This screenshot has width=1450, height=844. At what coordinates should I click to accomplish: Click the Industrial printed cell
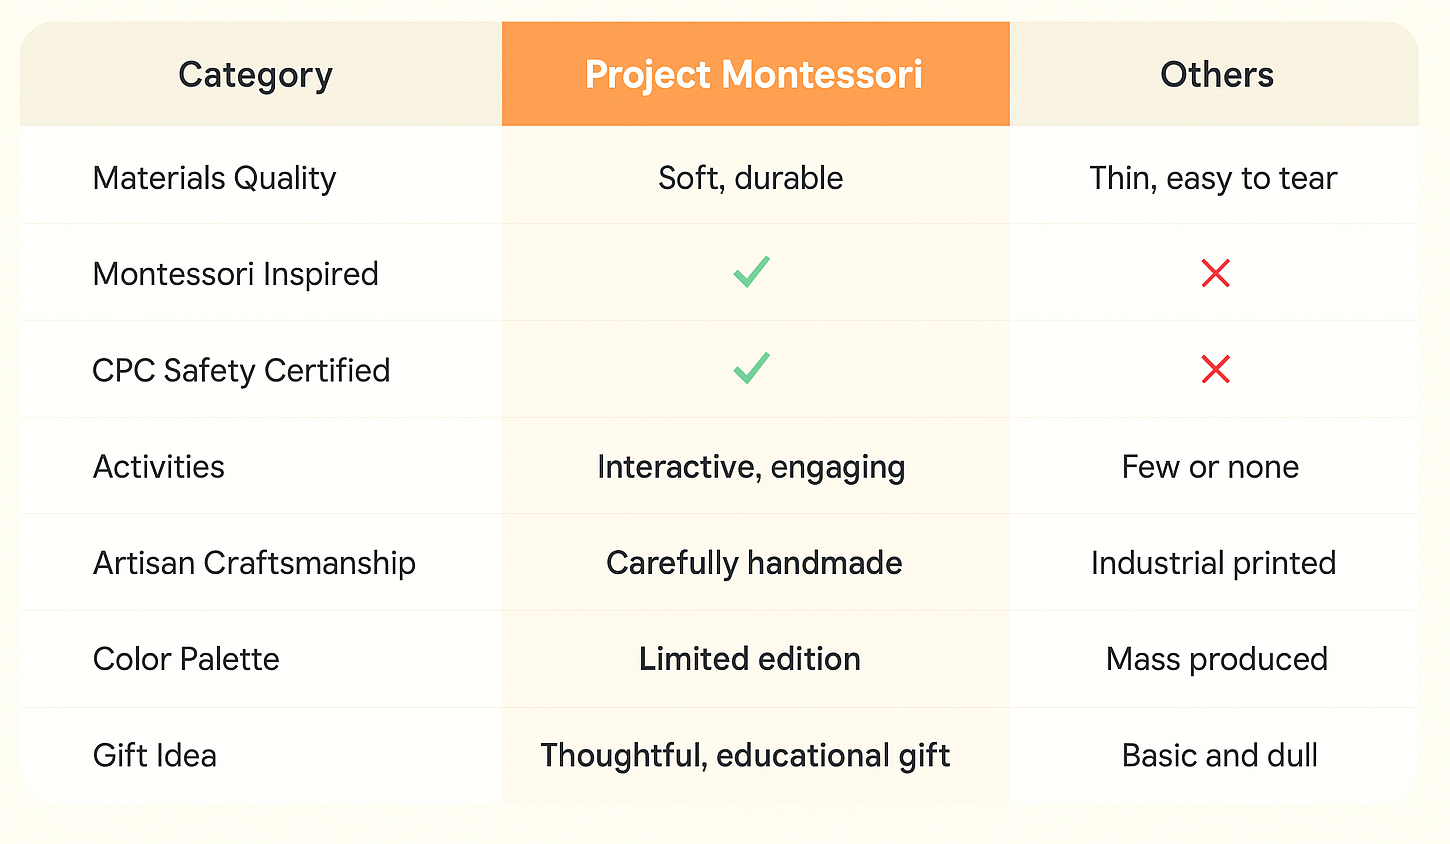click(x=1213, y=563)
